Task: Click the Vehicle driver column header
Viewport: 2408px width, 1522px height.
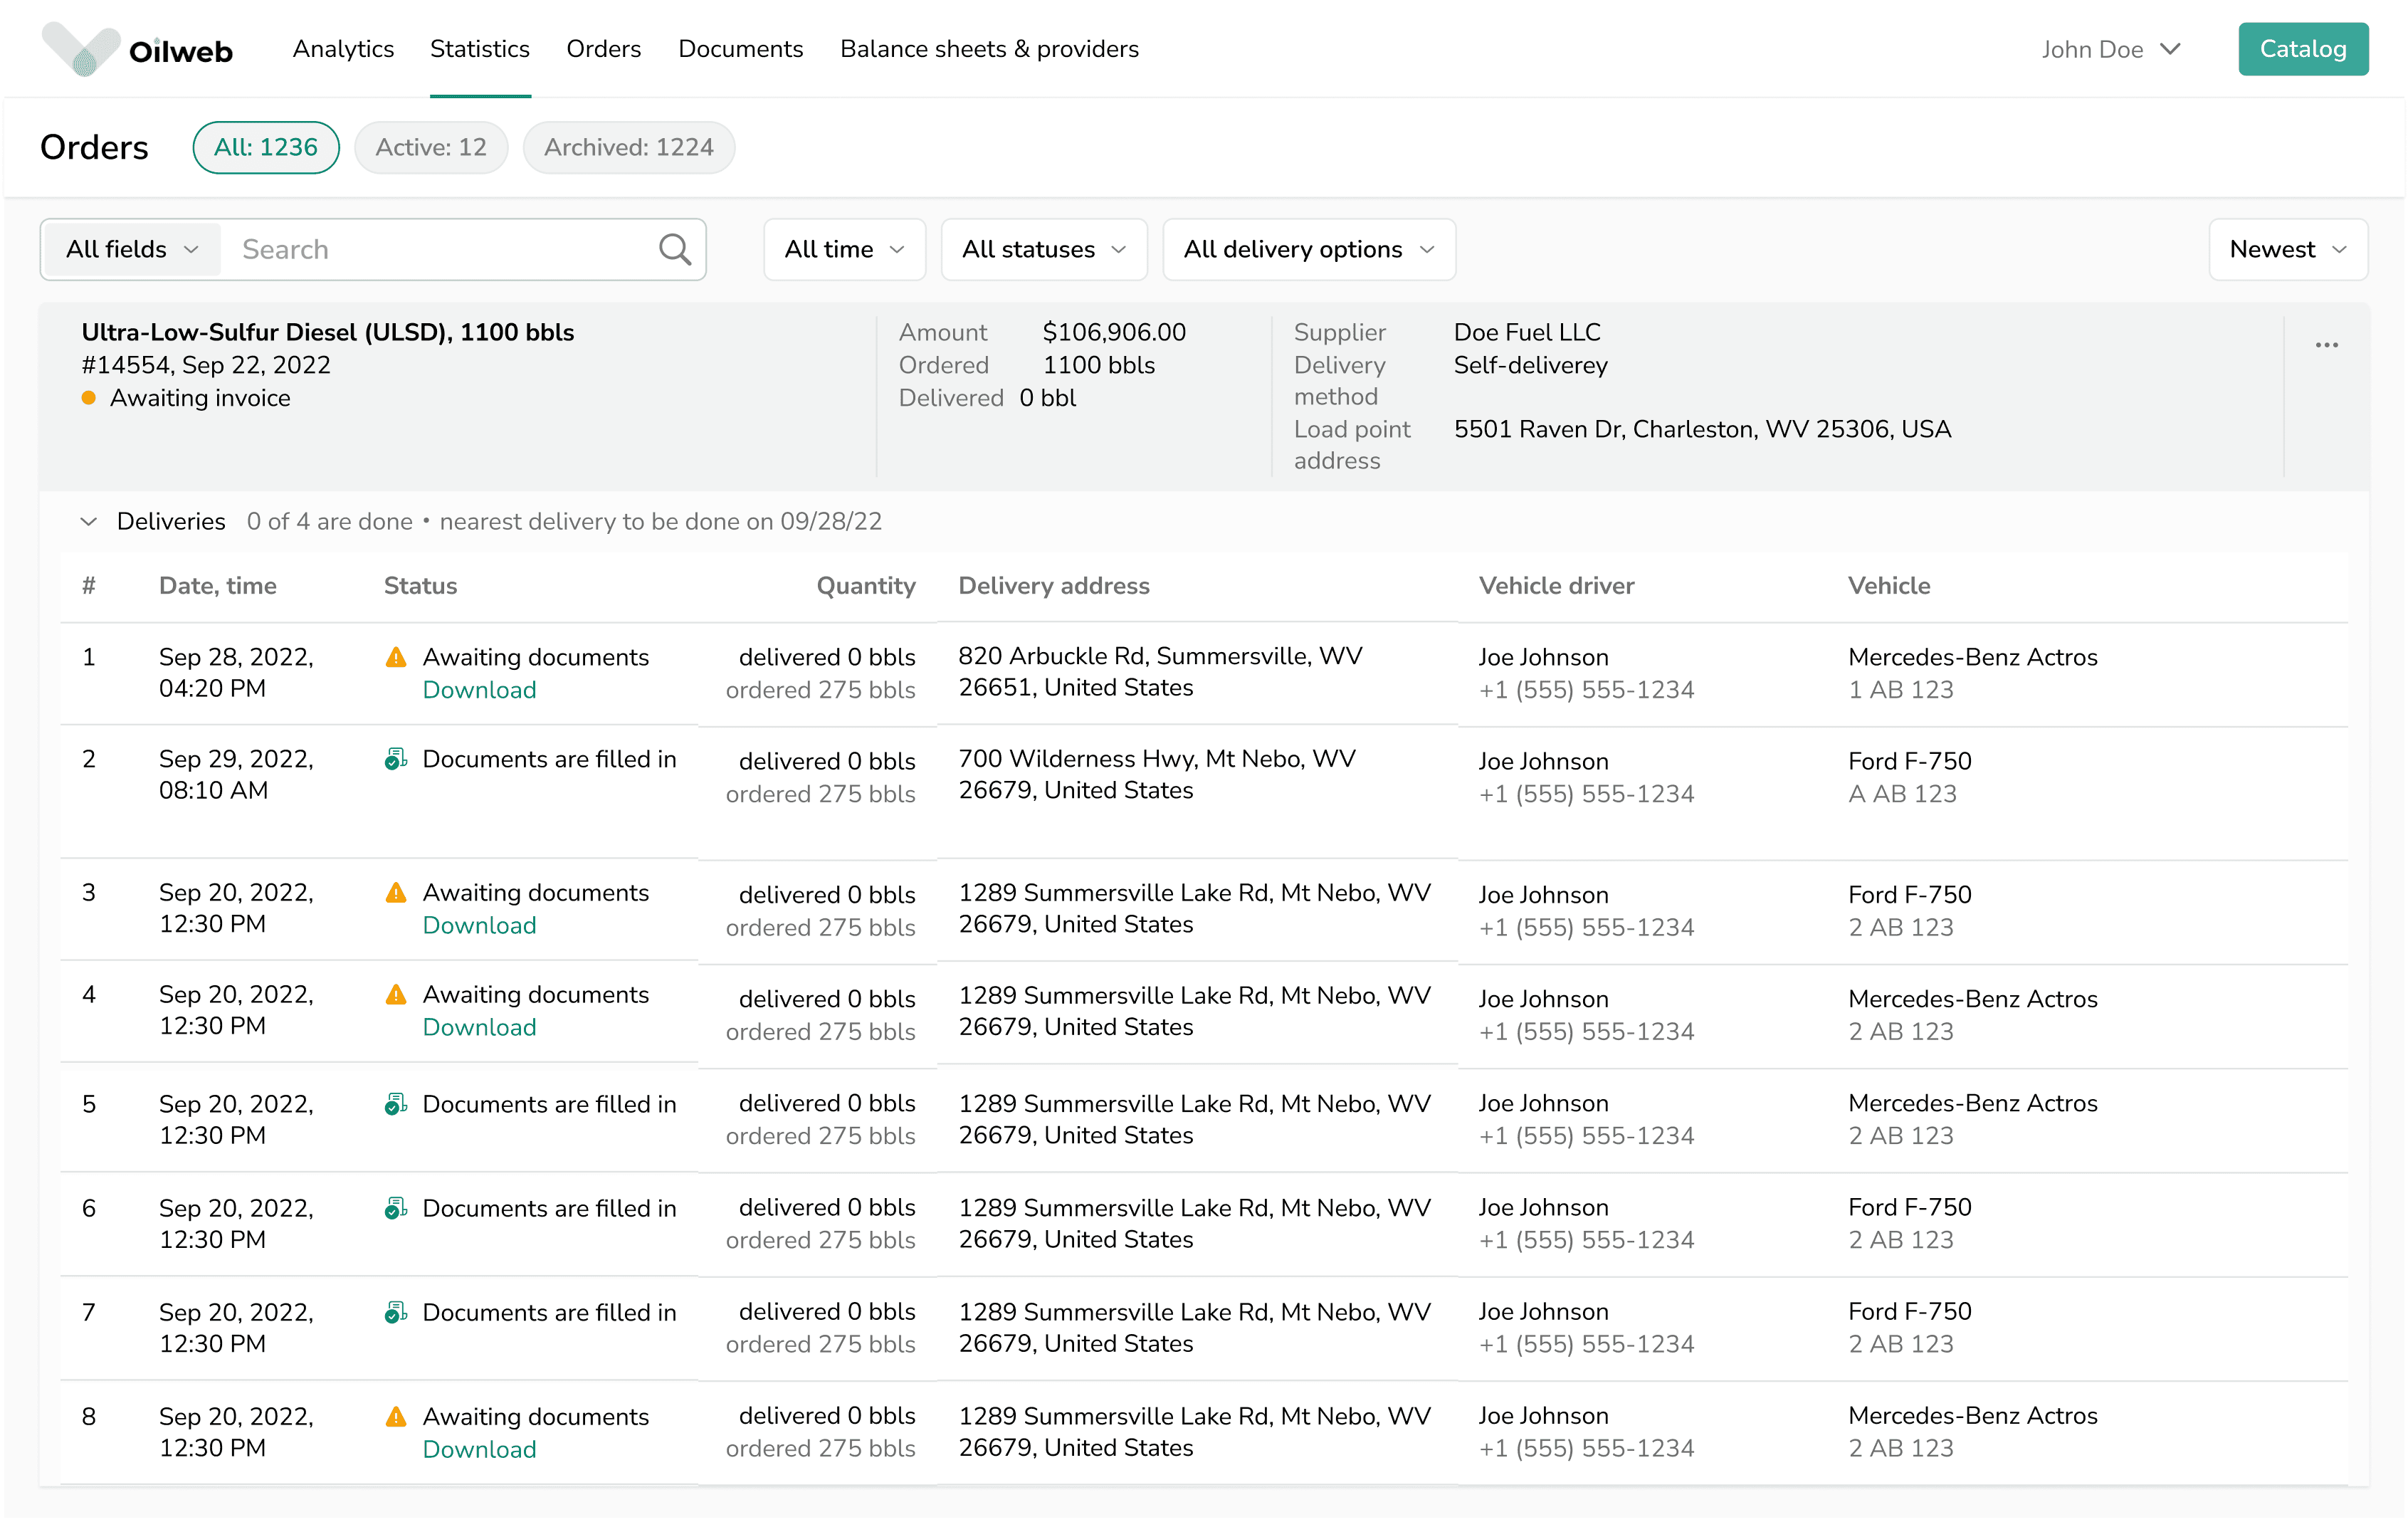Action: pyautogui.click(x=1556, y=586)
